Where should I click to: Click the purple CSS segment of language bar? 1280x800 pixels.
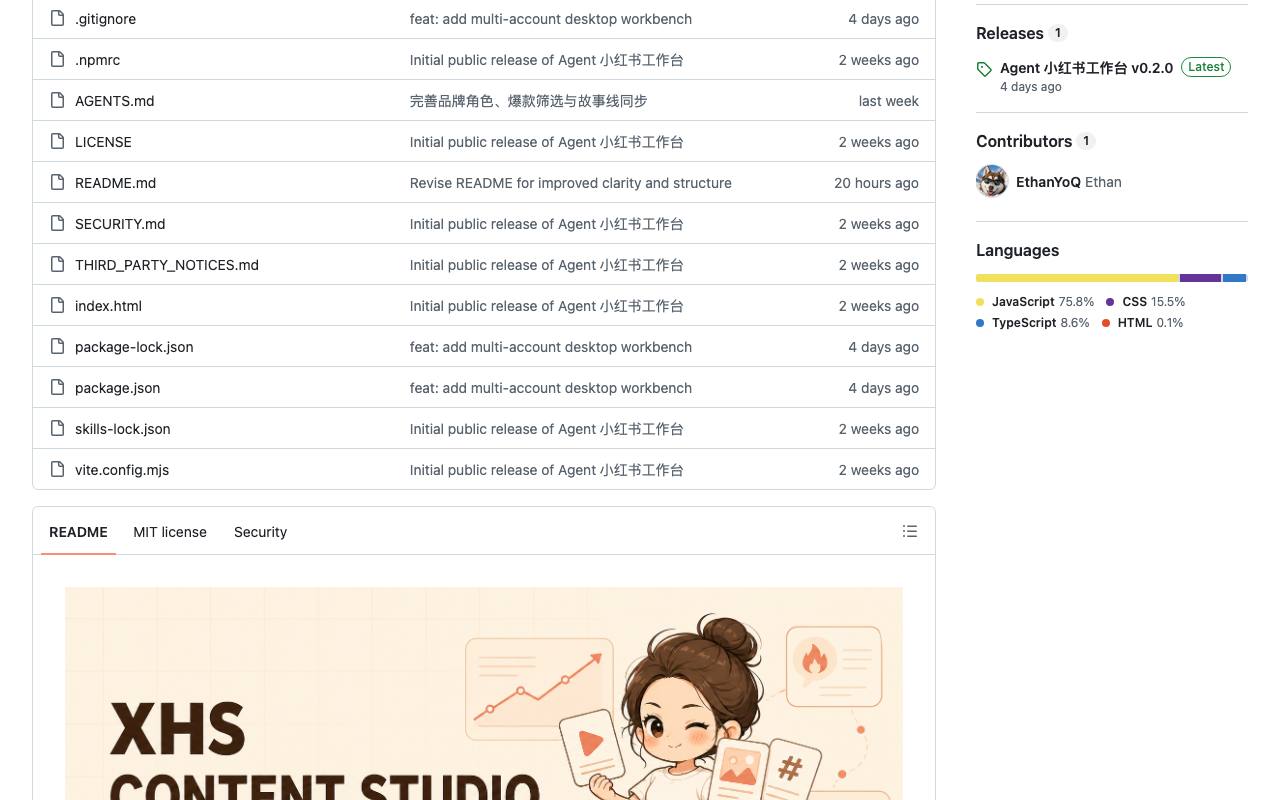[1200, 278]
